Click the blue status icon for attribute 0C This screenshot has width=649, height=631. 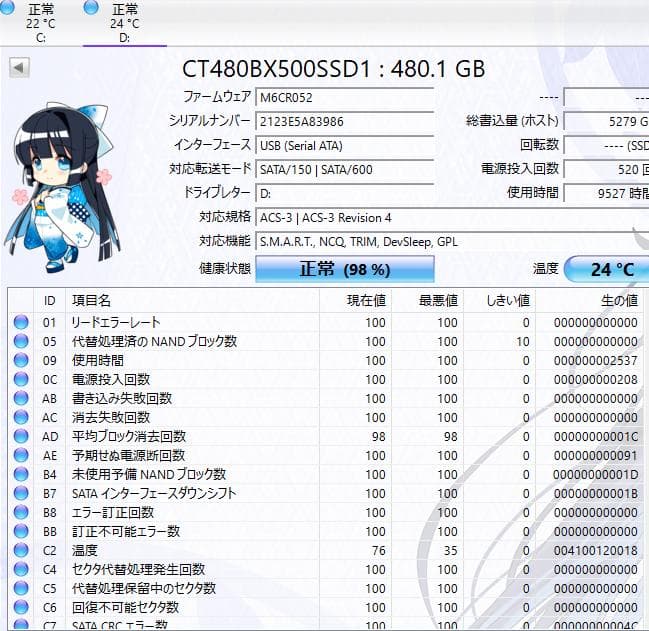tap(21, 379)
